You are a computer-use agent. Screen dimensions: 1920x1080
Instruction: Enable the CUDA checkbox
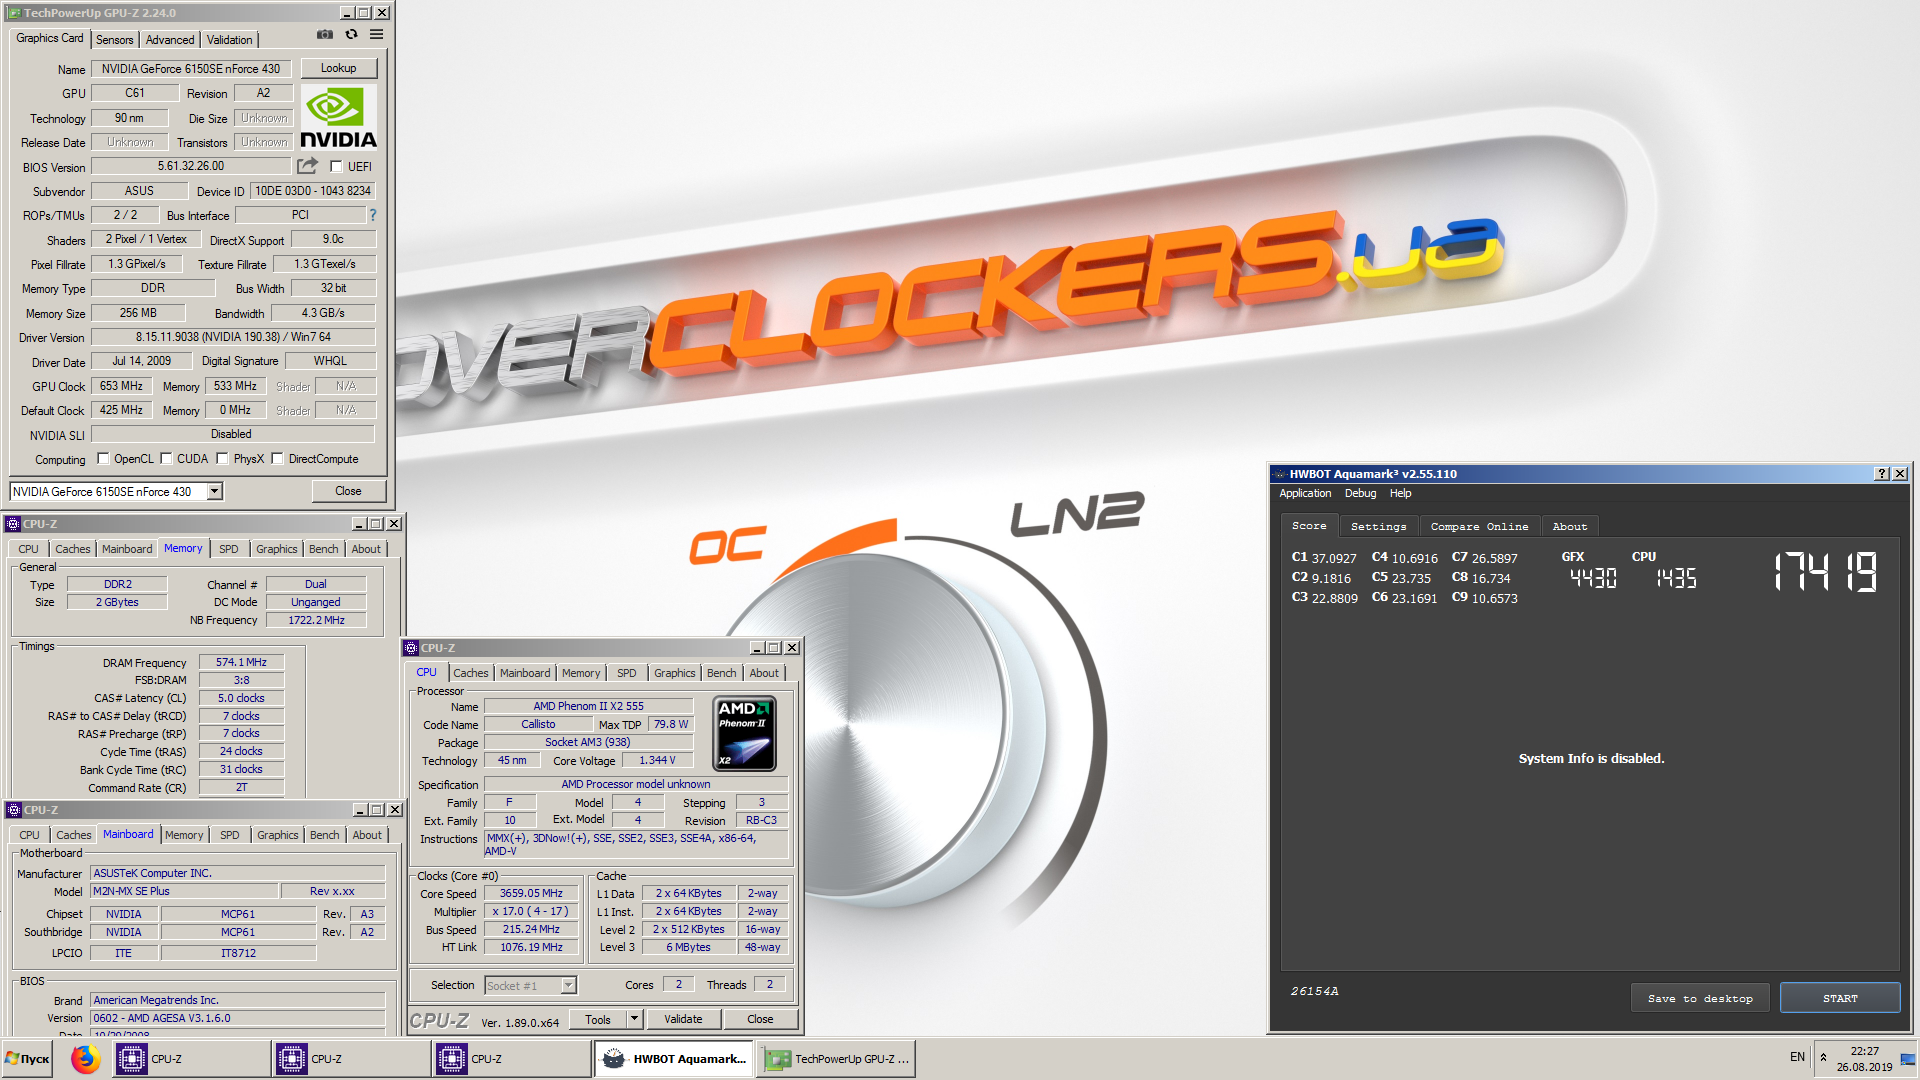click(x=166, y=459)
